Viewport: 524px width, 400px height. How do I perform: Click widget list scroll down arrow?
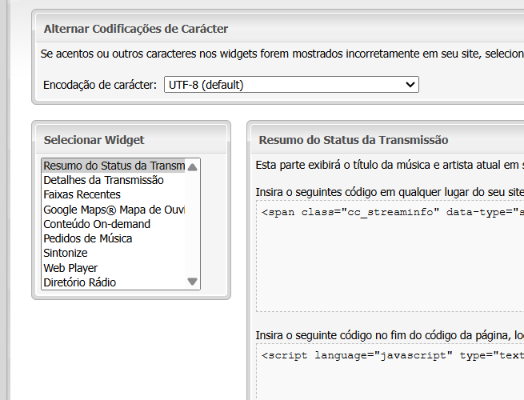tap(192, 281)
